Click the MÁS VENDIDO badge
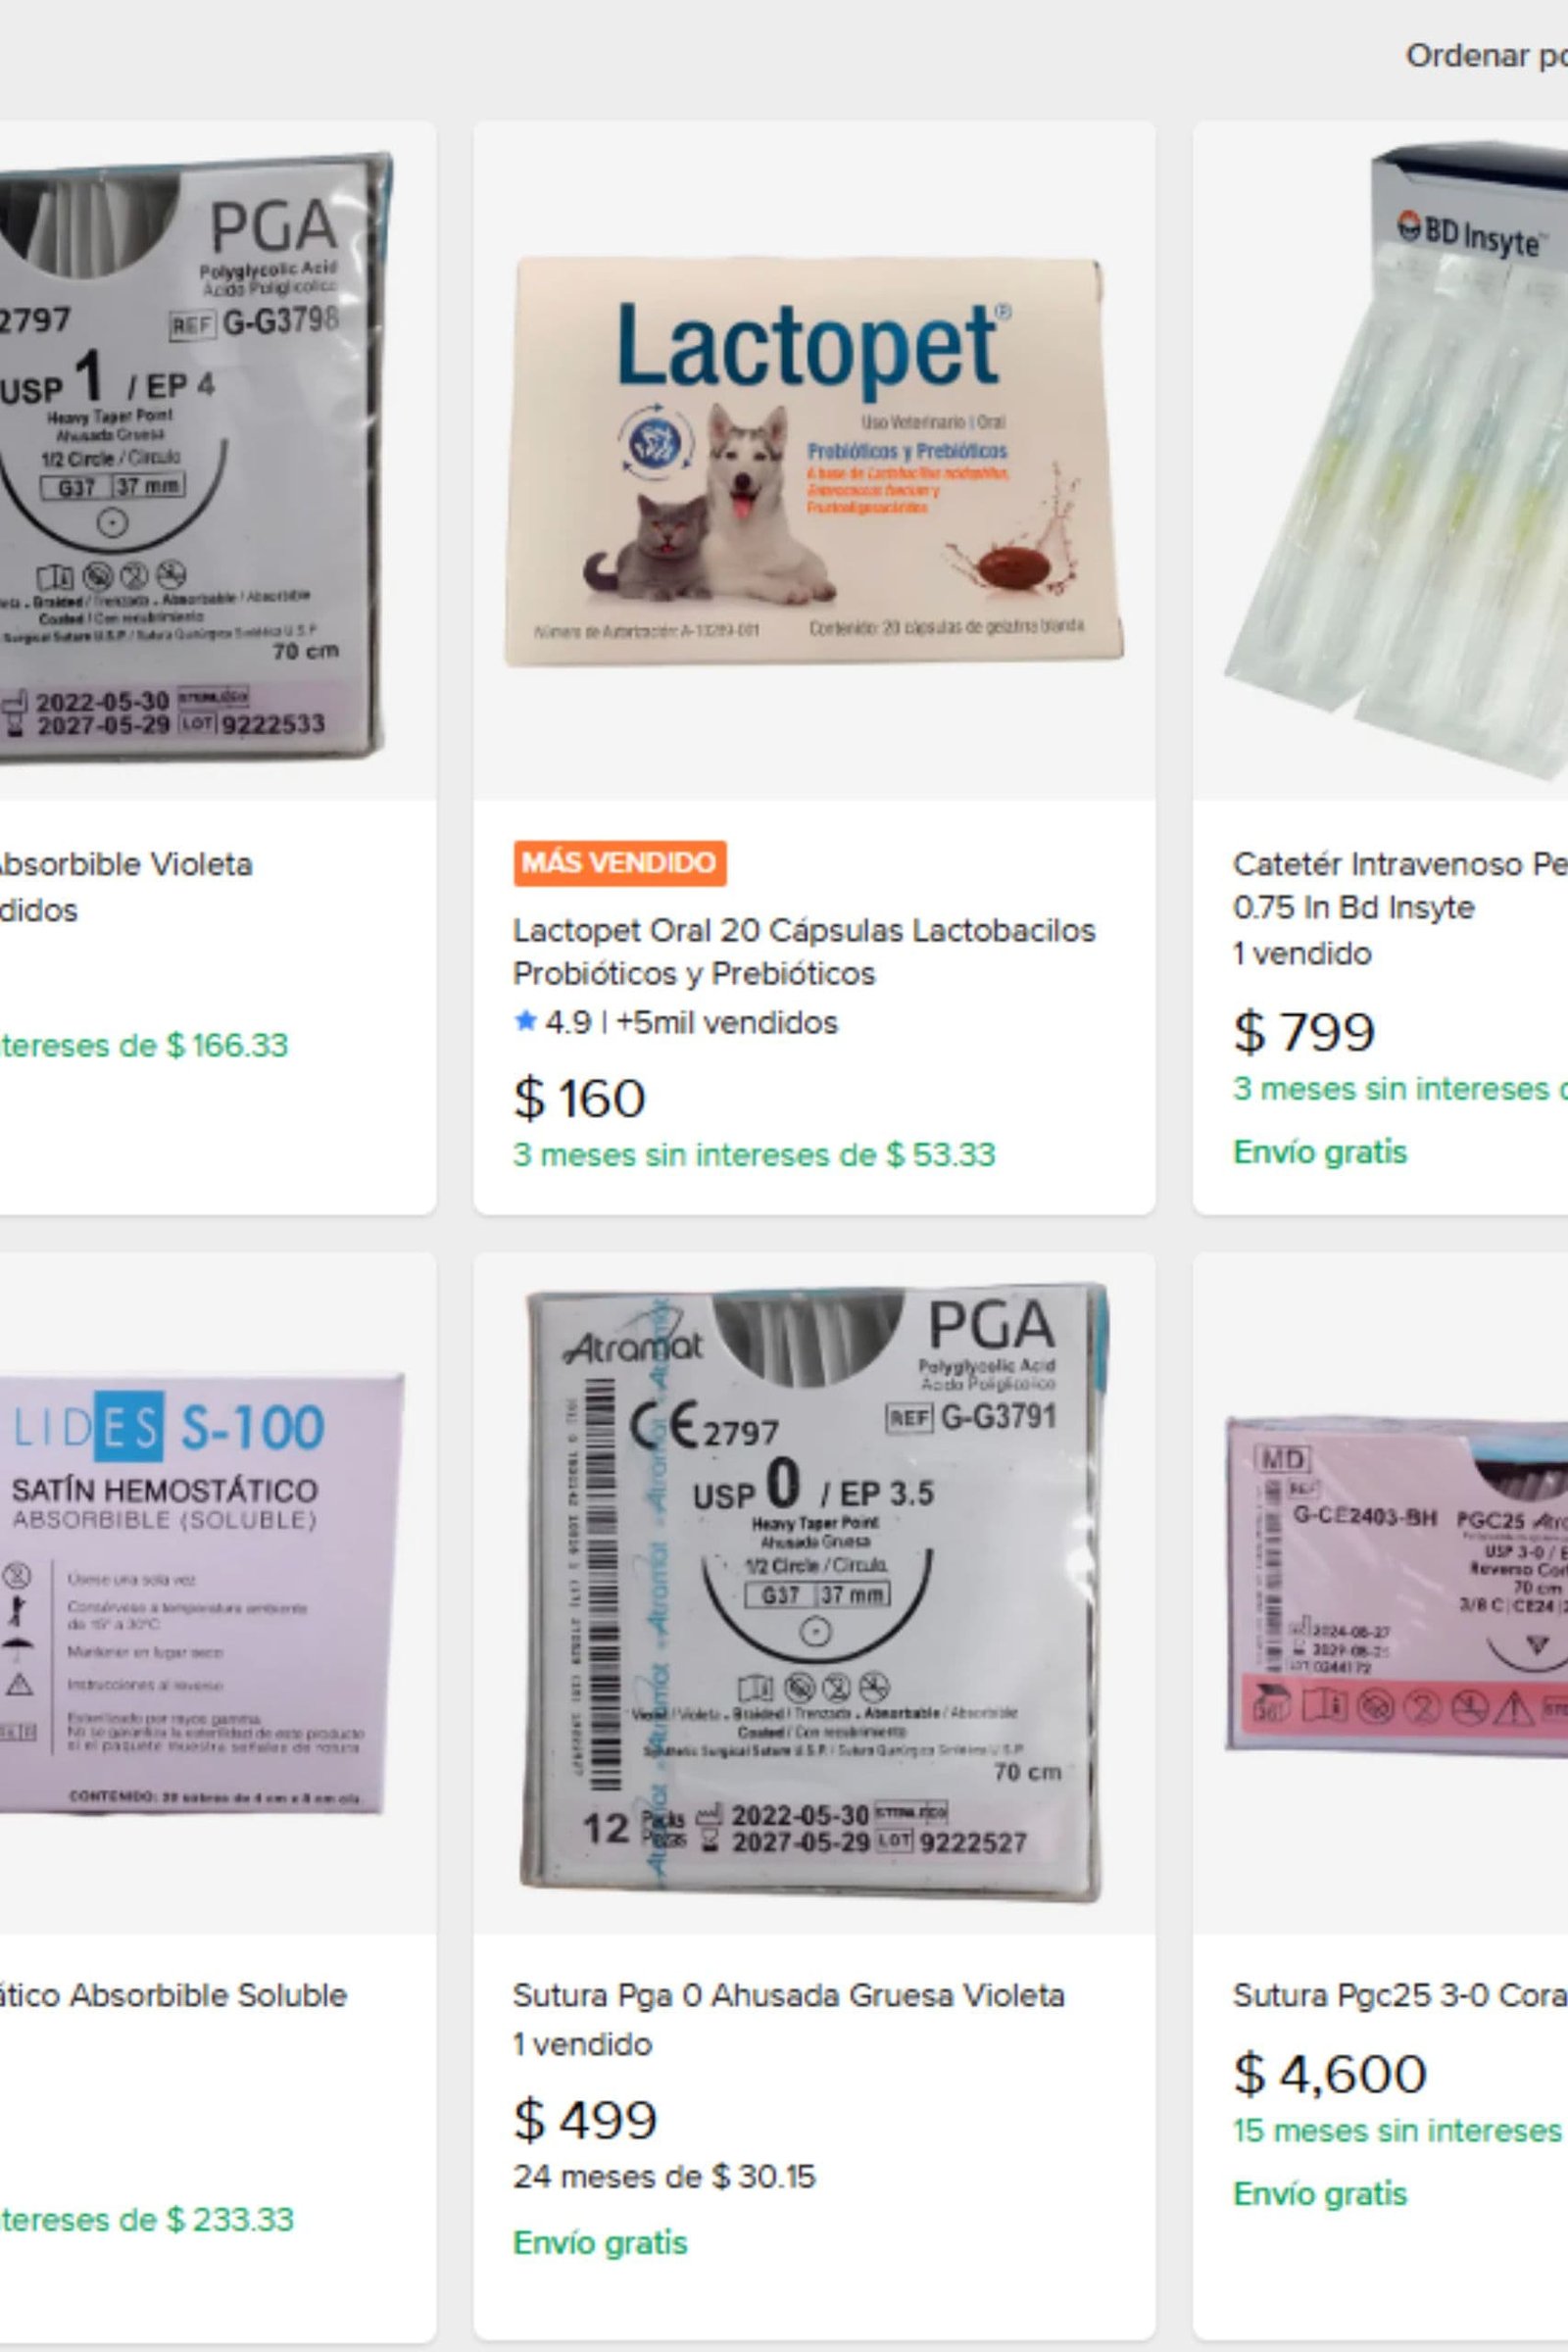 point(620,863)
